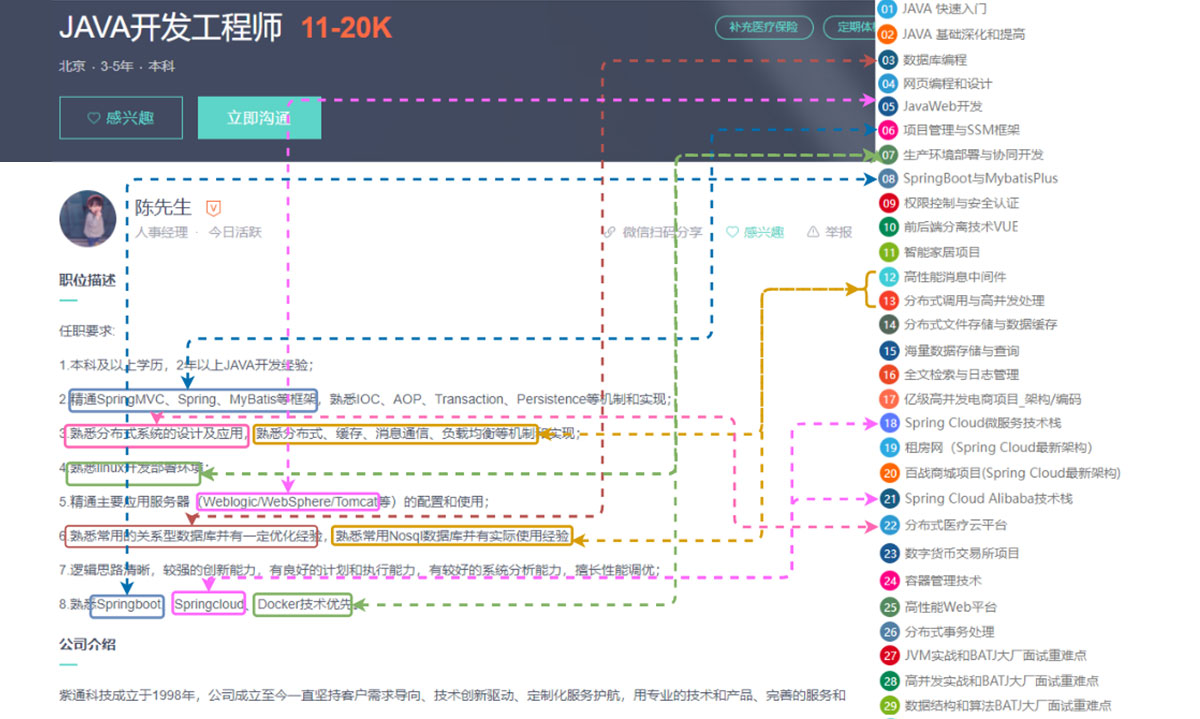The height and width of the screenshot is (719, 1200).
Task: Click the number 22 circle for 分布式医疗云平台
Action: [x=890, y=525]
